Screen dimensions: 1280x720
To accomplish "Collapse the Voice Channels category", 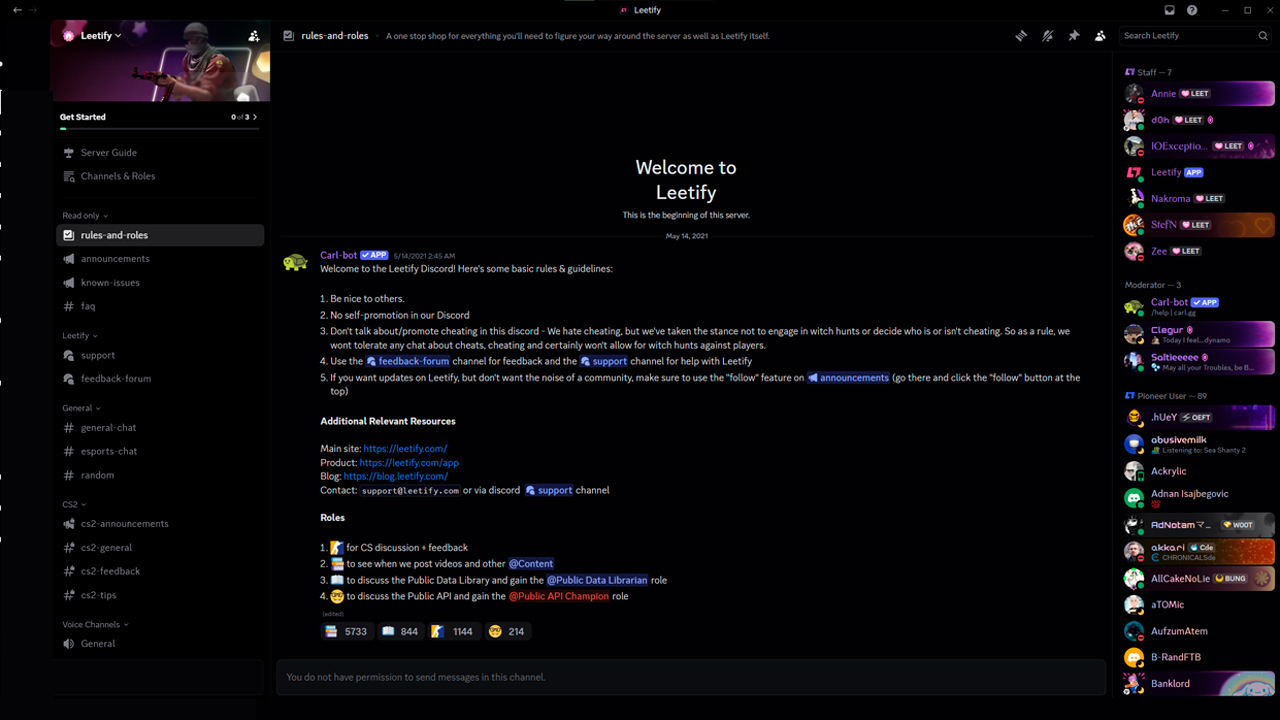I will pos(95,625).
